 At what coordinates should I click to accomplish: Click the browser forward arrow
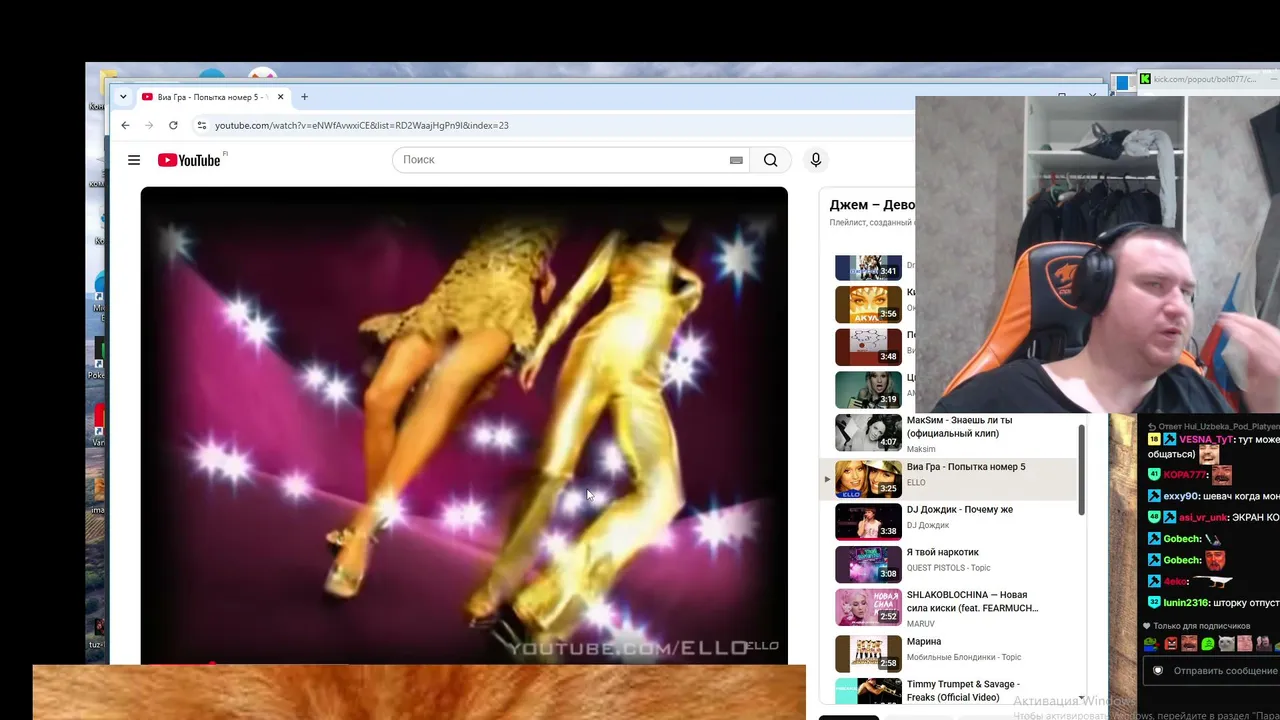coord(149,125)
